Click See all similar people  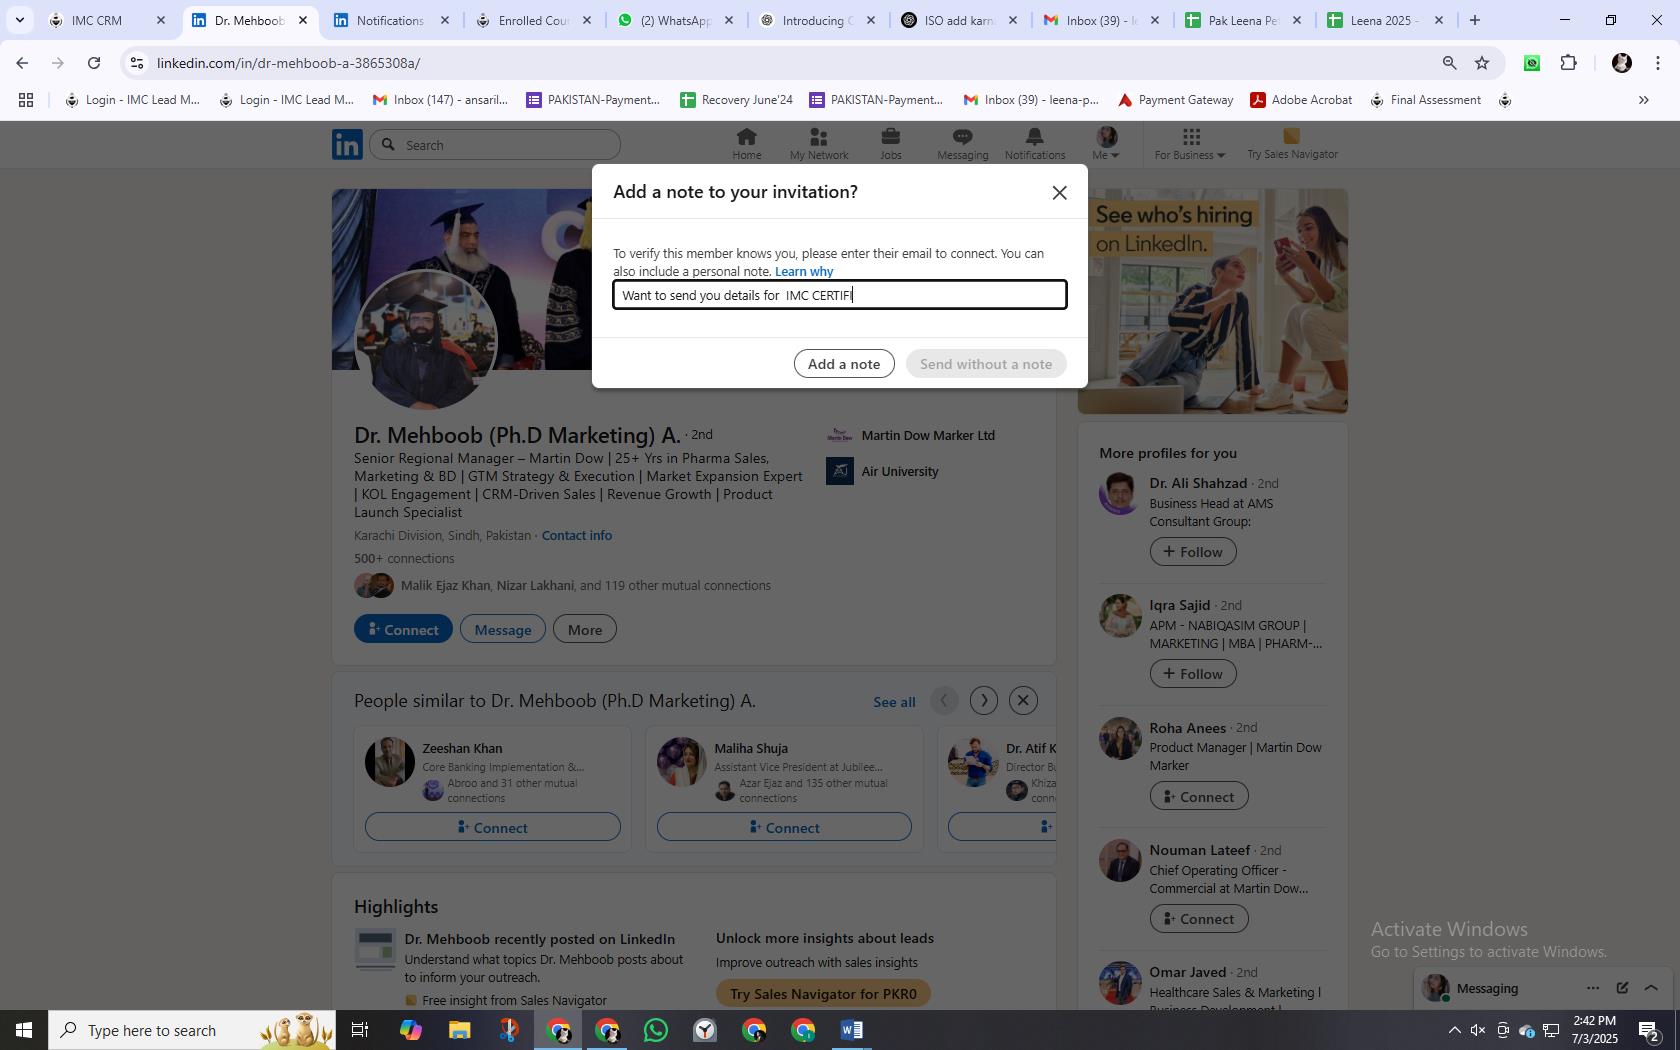pyautogui.click(x=894, y=702)
